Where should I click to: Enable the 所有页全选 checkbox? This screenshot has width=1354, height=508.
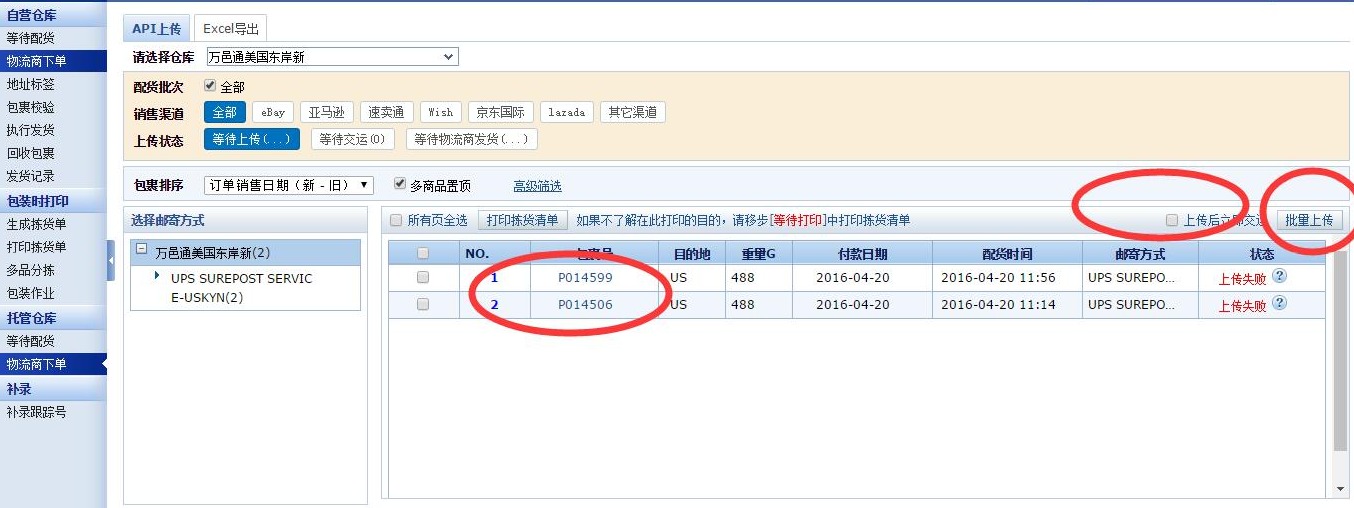397,220
